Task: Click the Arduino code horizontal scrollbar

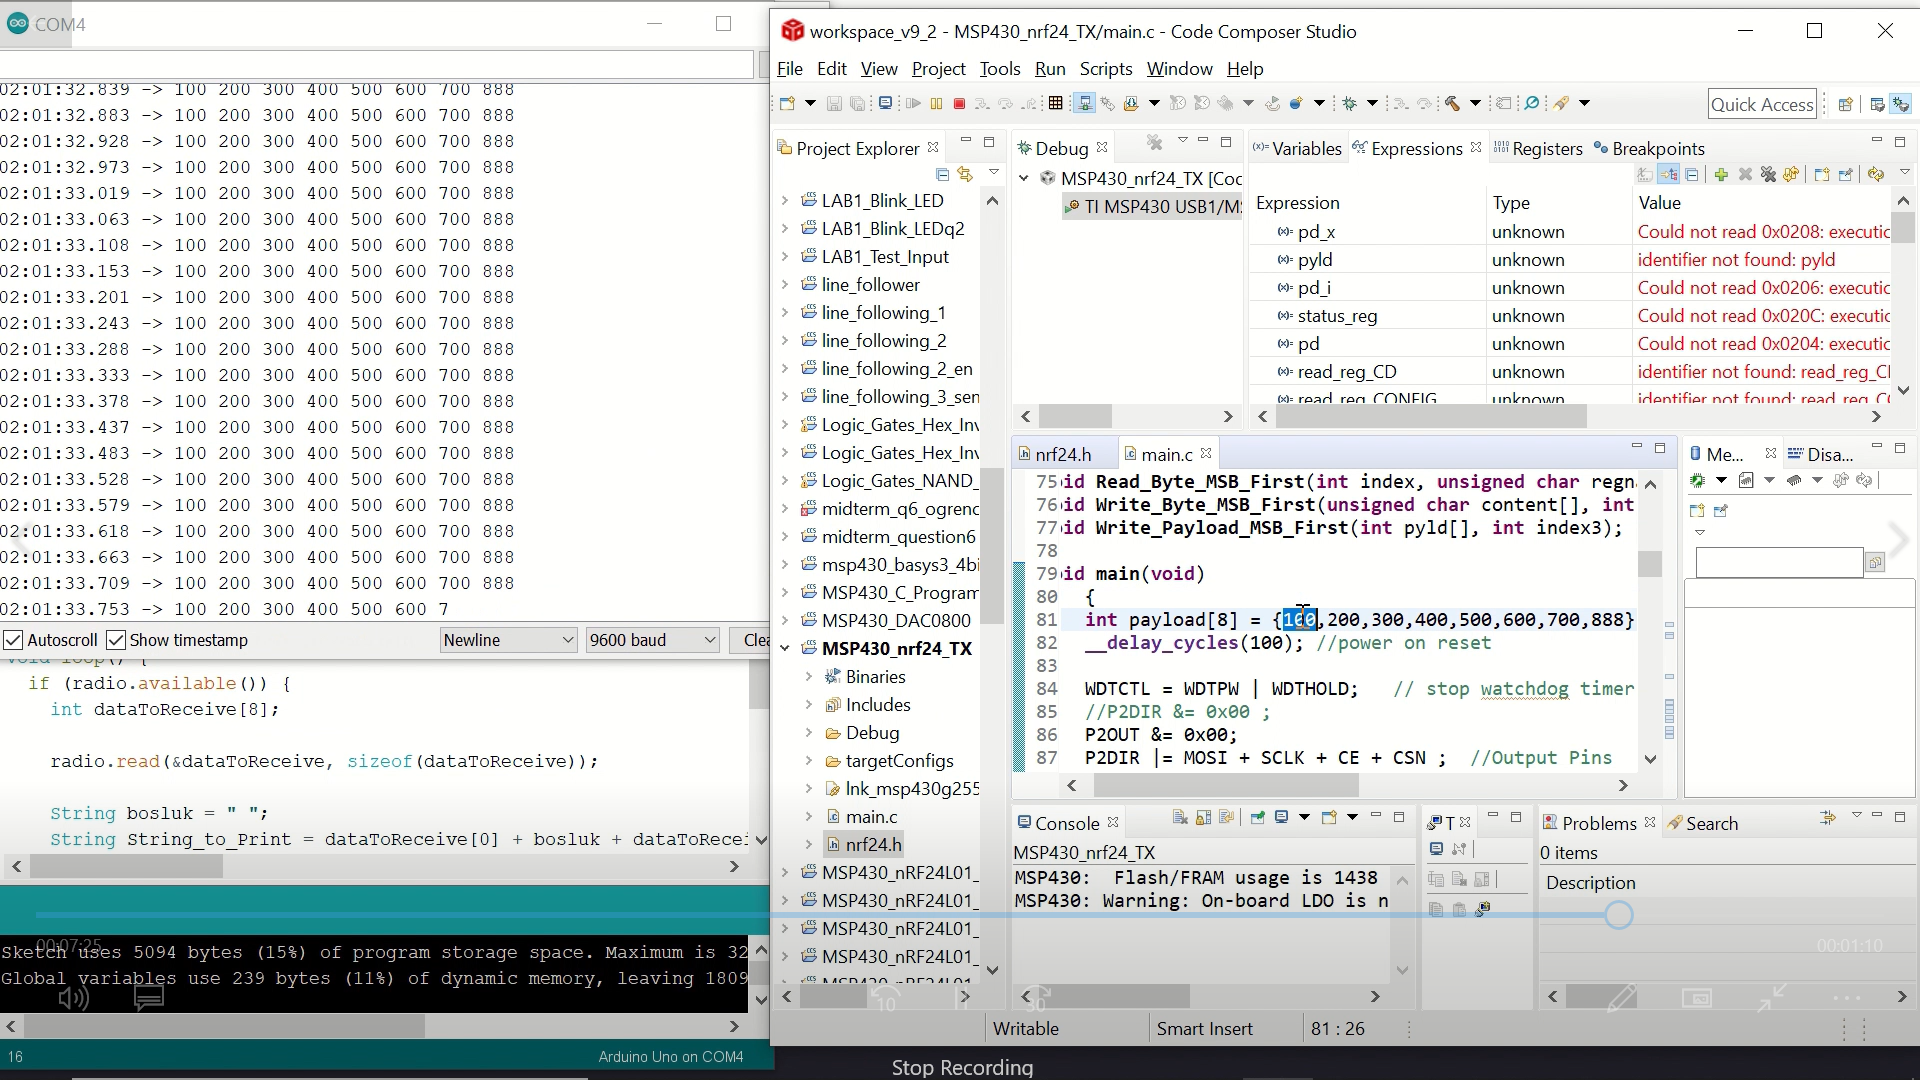Action: point(375,867)
